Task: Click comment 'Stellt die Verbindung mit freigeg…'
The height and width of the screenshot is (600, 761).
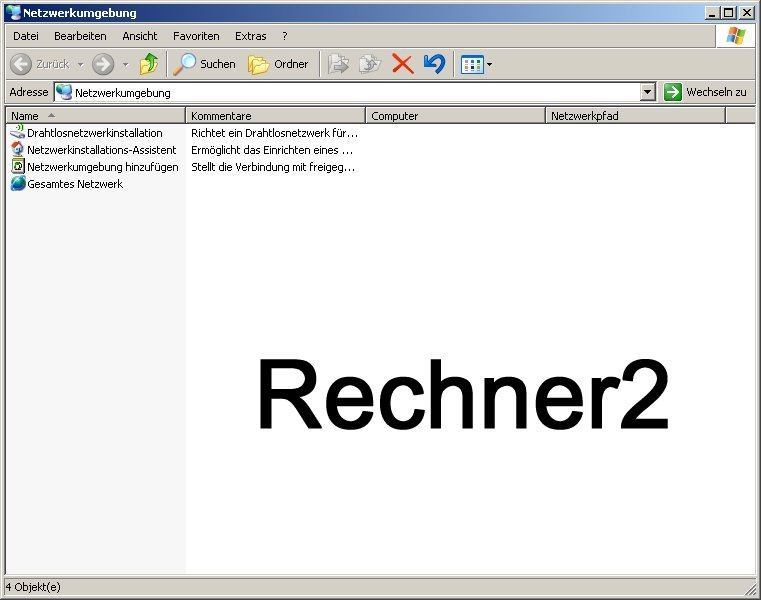Action: coord(273,167)
